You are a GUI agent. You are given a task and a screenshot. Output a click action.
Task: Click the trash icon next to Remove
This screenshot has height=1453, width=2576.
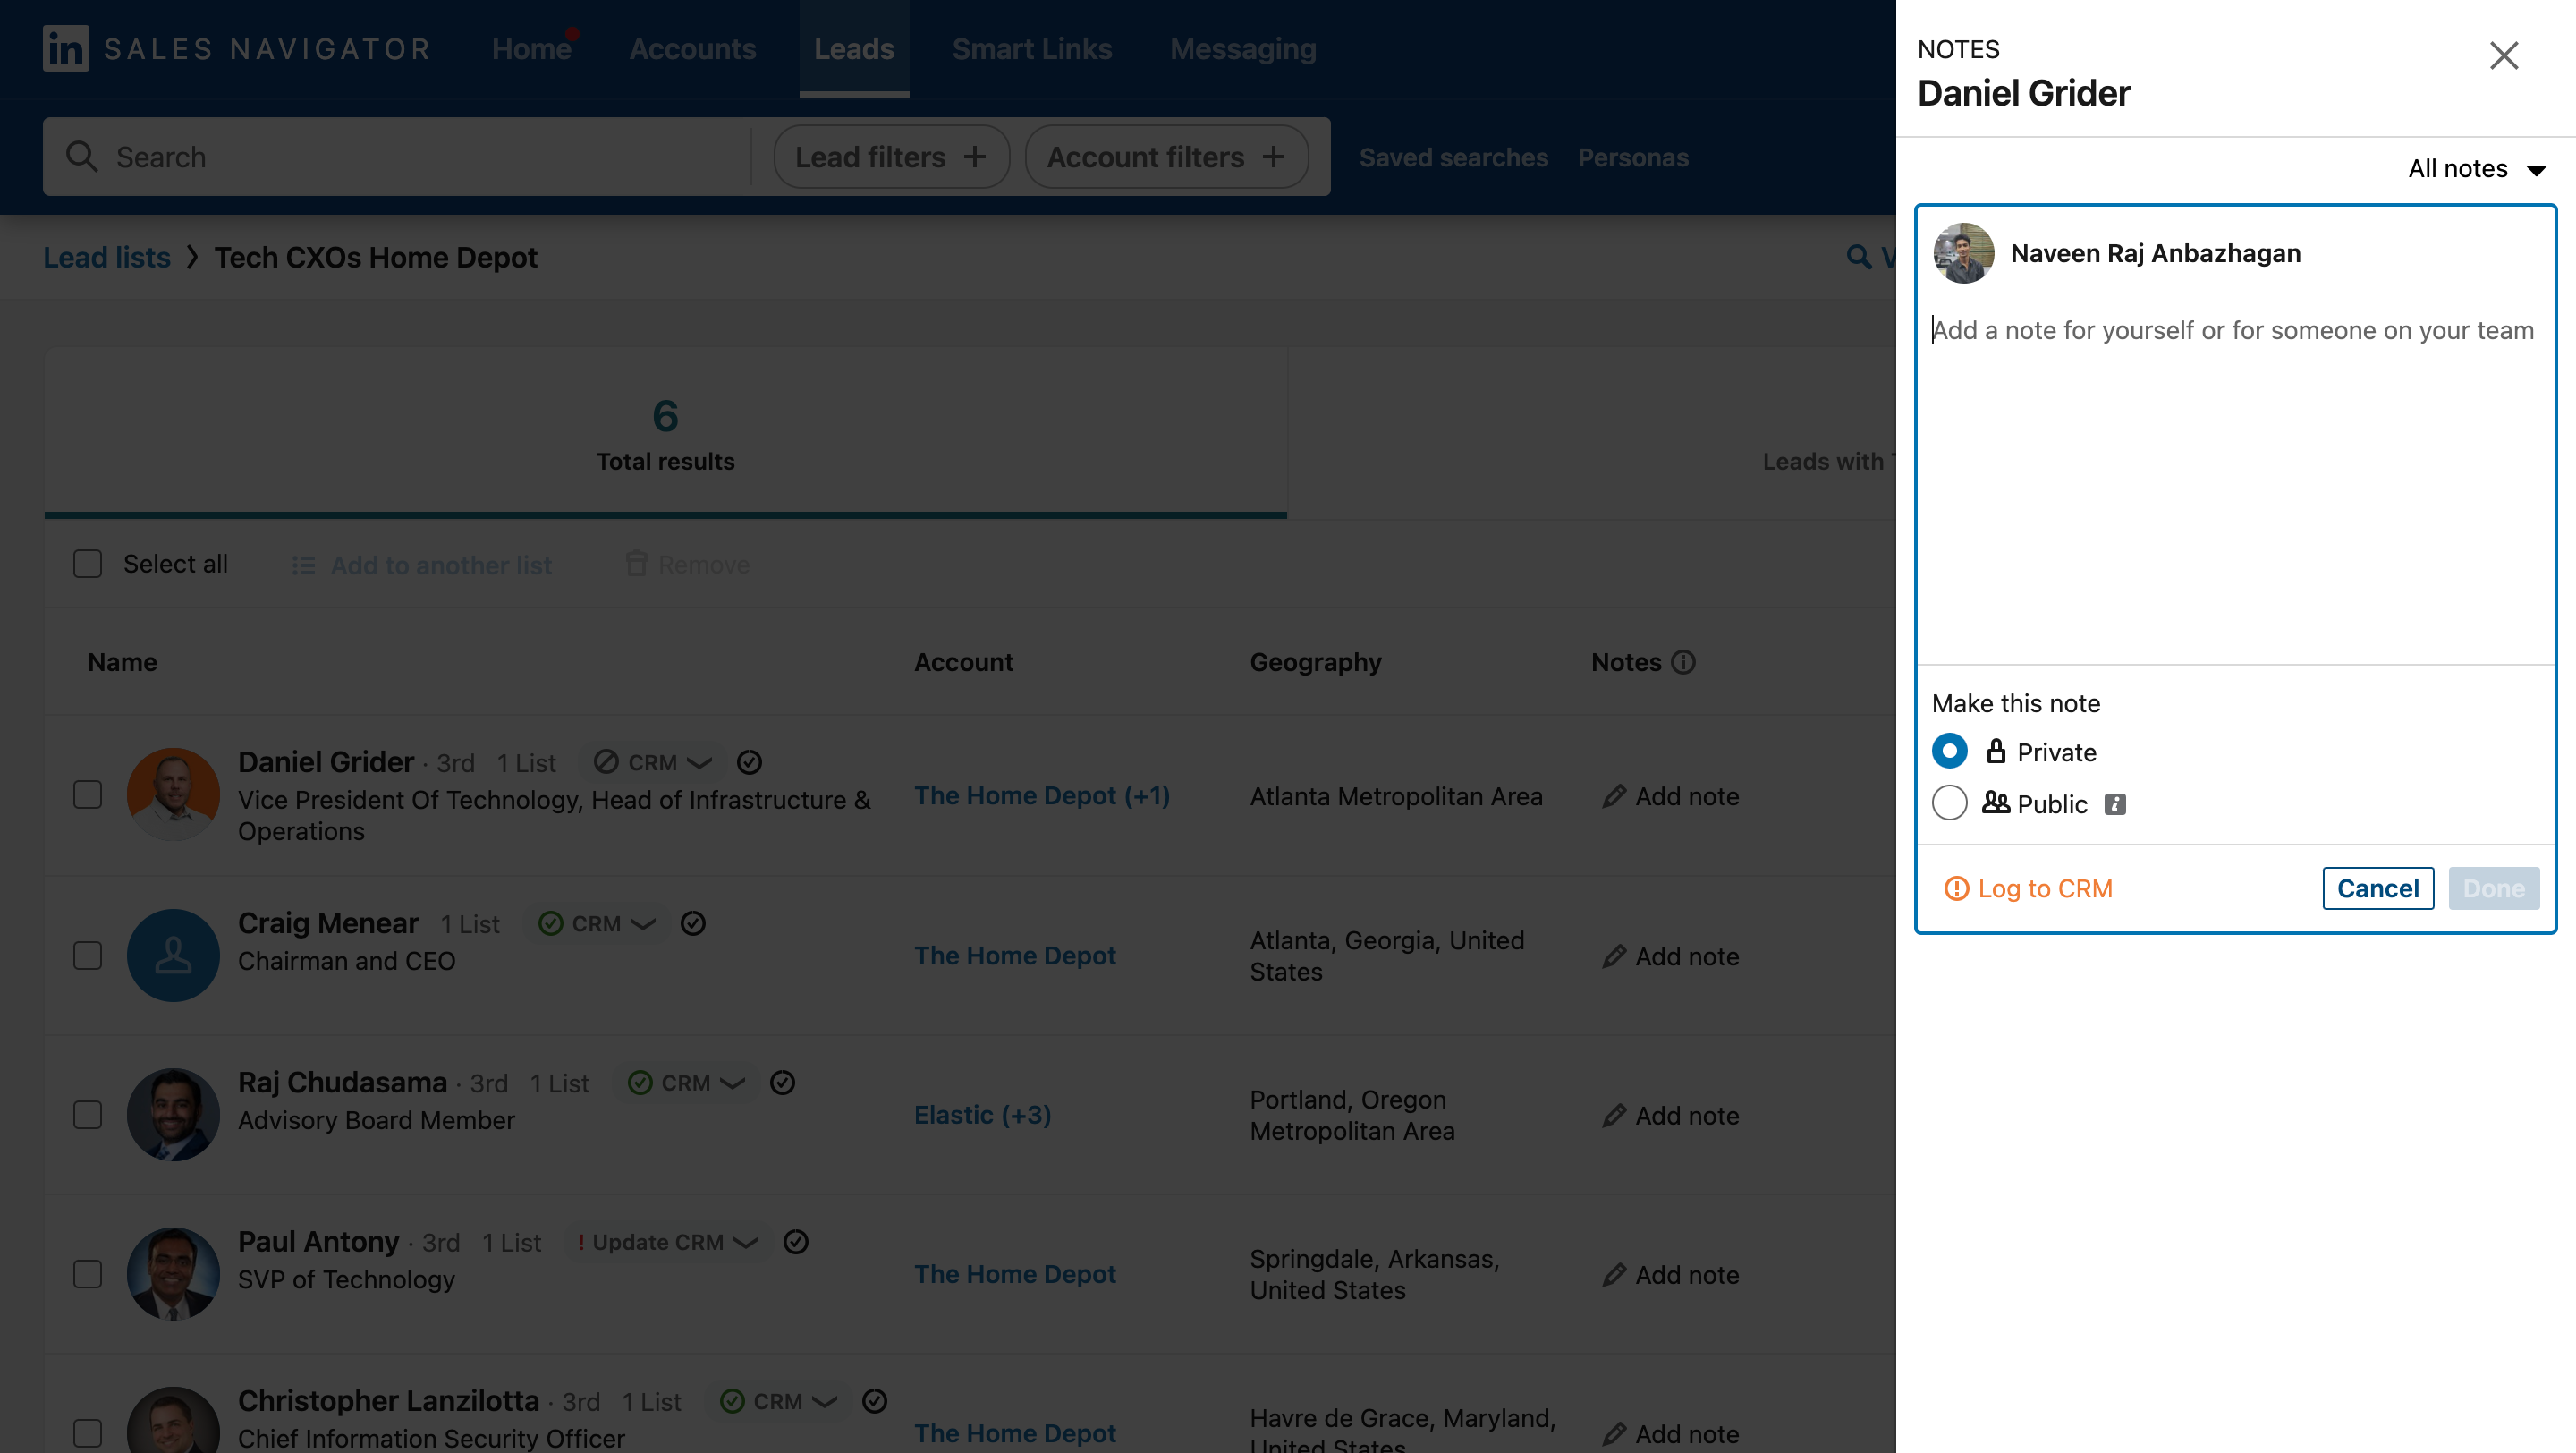(636, 563)
